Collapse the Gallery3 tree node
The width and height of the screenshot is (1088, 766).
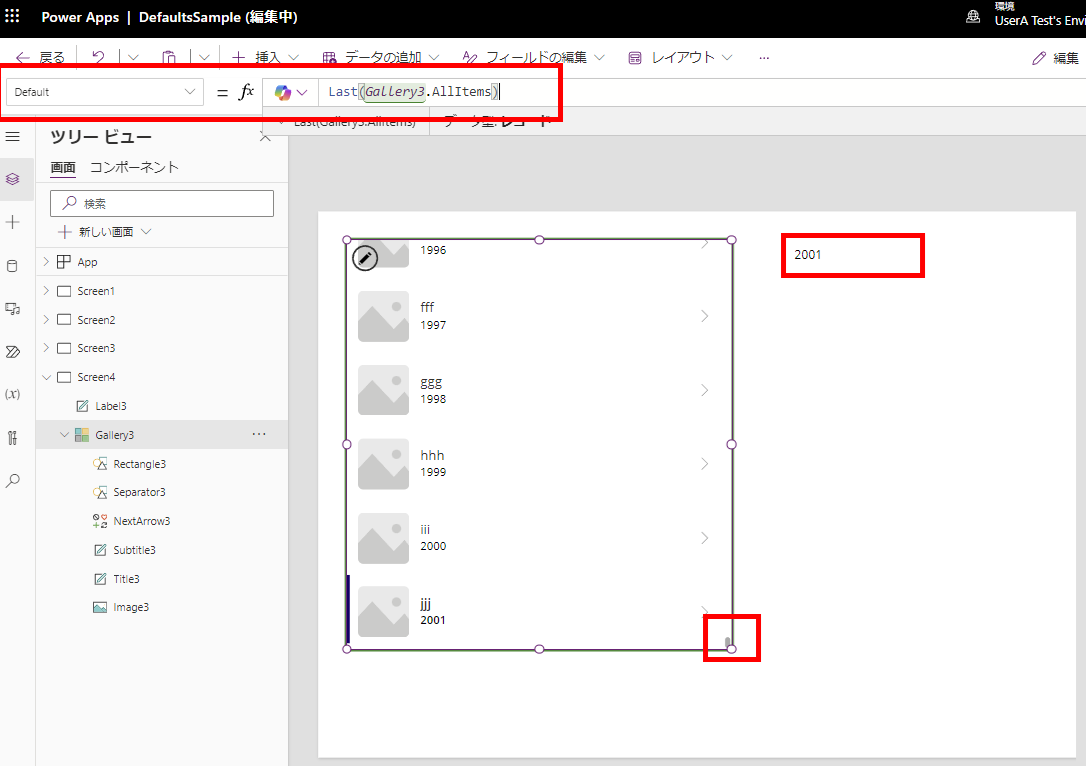(64, 435)
